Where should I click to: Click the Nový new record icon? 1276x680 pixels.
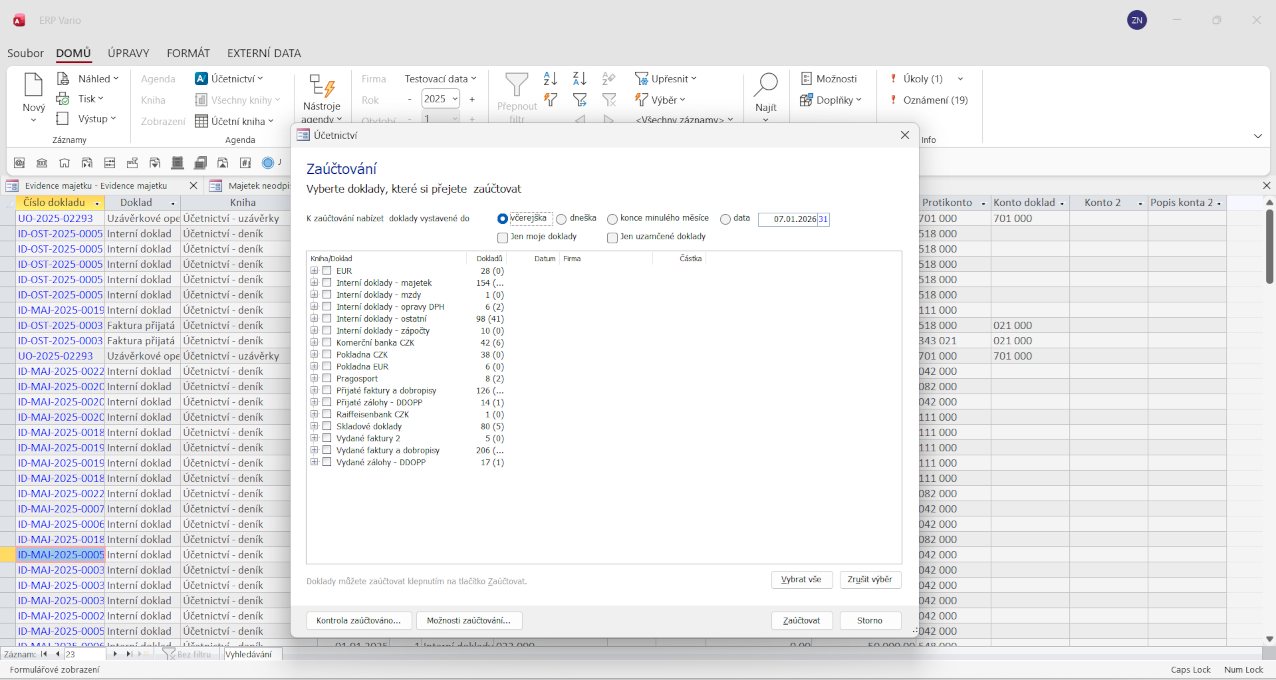[x=33, y=86]
